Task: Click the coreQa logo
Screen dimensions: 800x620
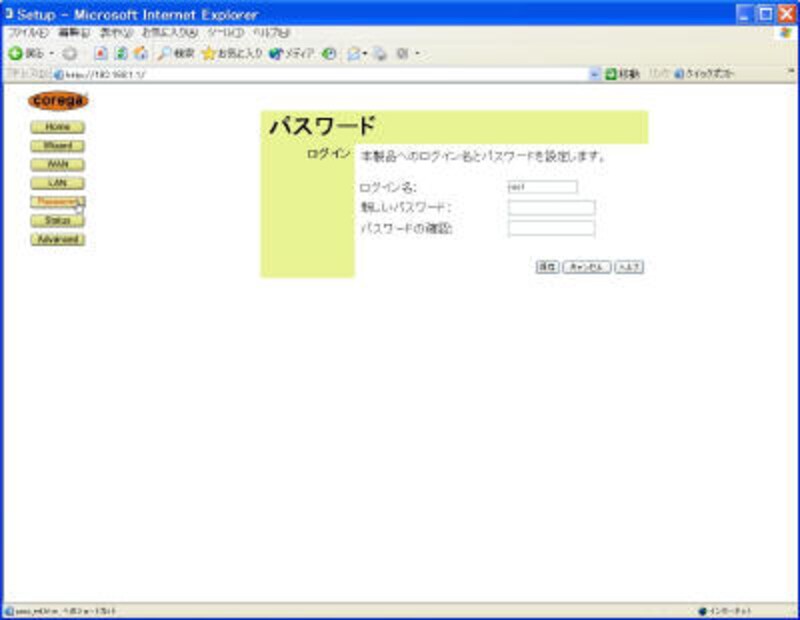Action: [x=58, y=100]
